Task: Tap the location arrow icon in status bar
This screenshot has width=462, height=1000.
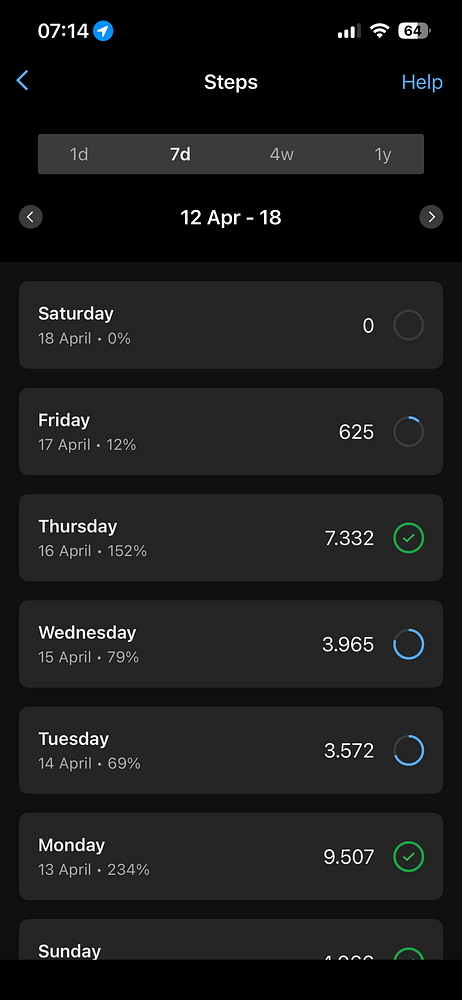Action: click(103, 31)
